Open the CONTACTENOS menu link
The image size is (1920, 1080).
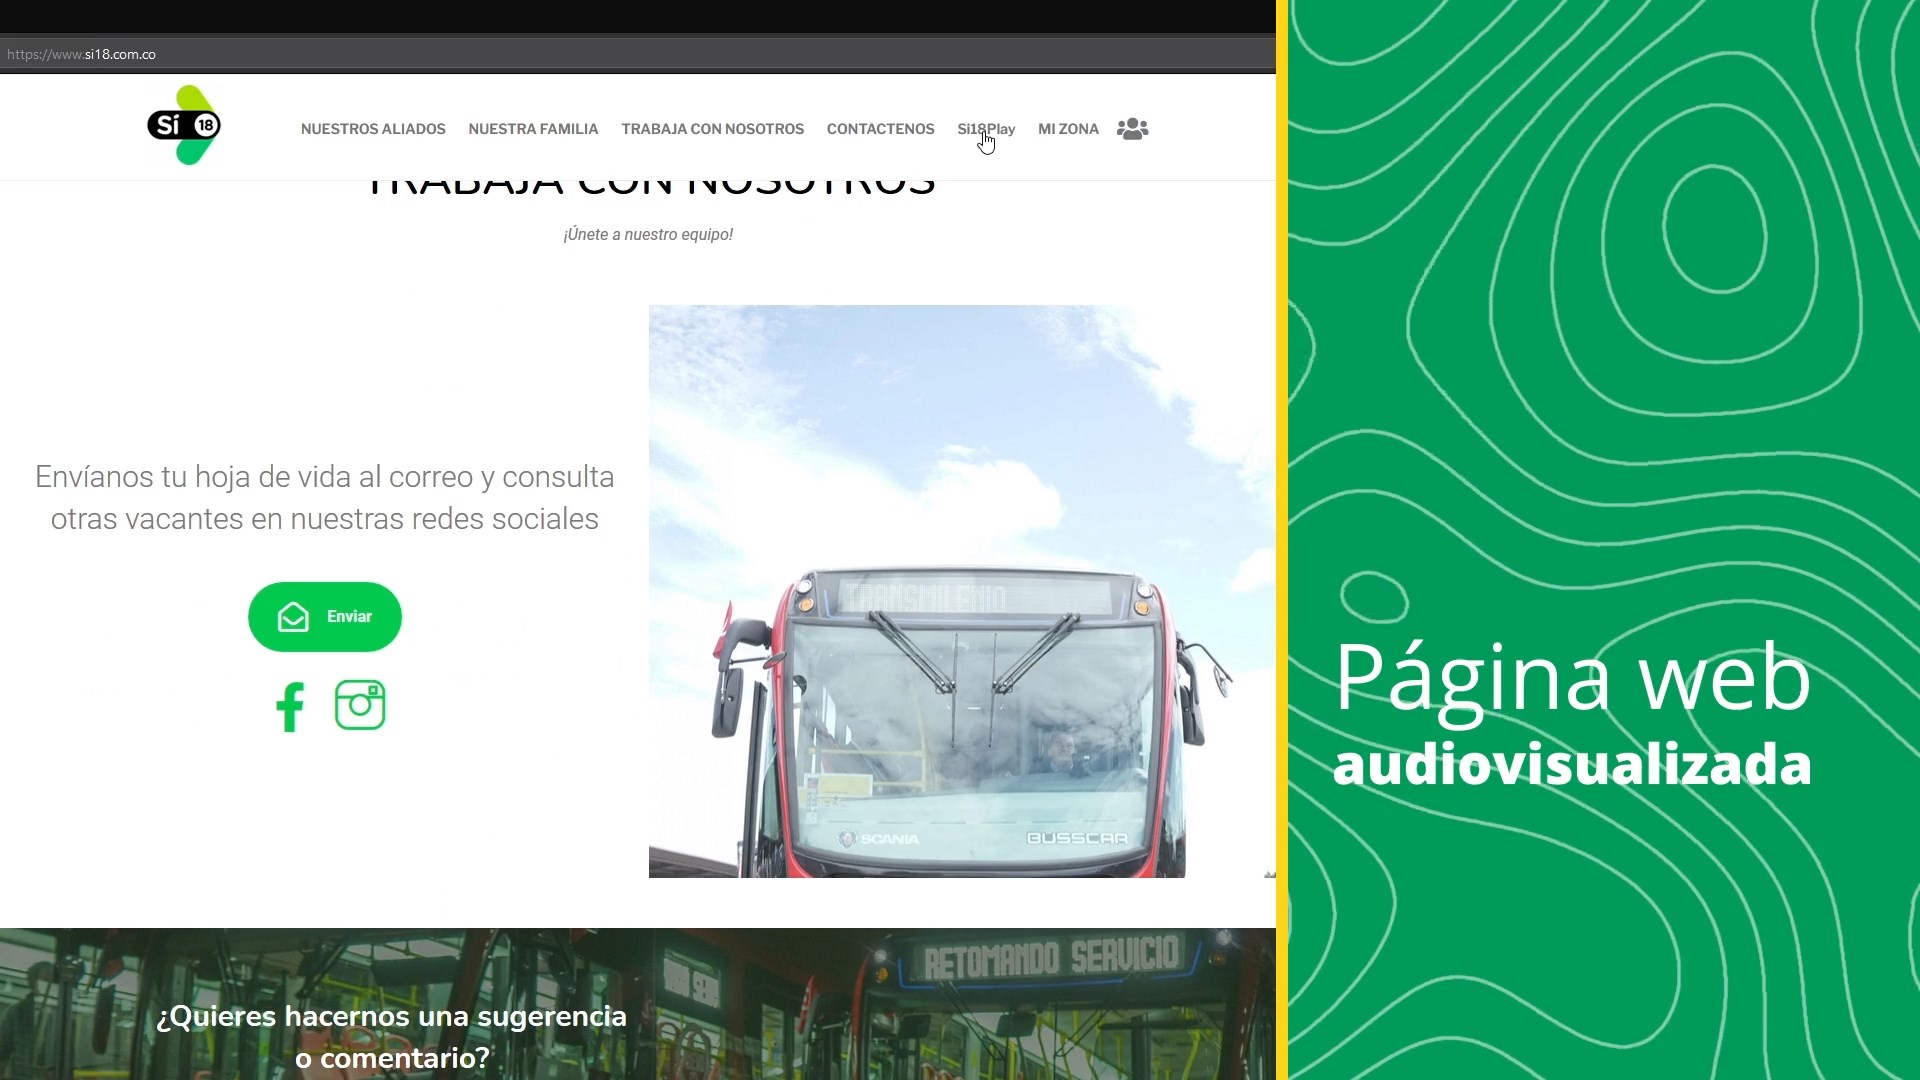coord(880,129)
